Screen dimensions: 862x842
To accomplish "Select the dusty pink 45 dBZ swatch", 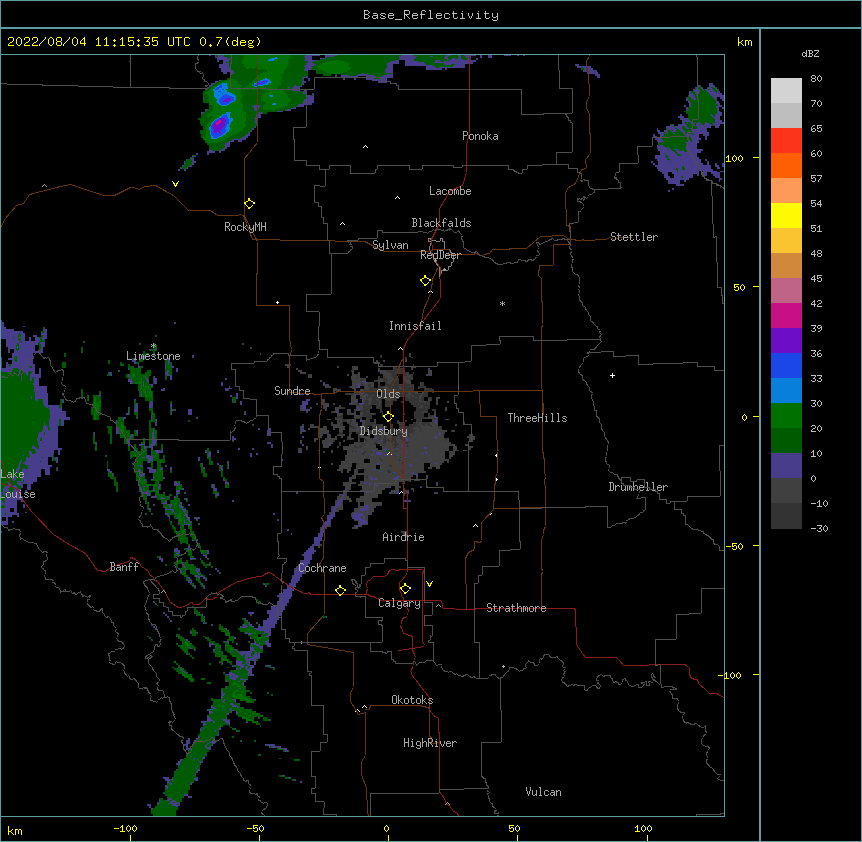I will (786, 291).
